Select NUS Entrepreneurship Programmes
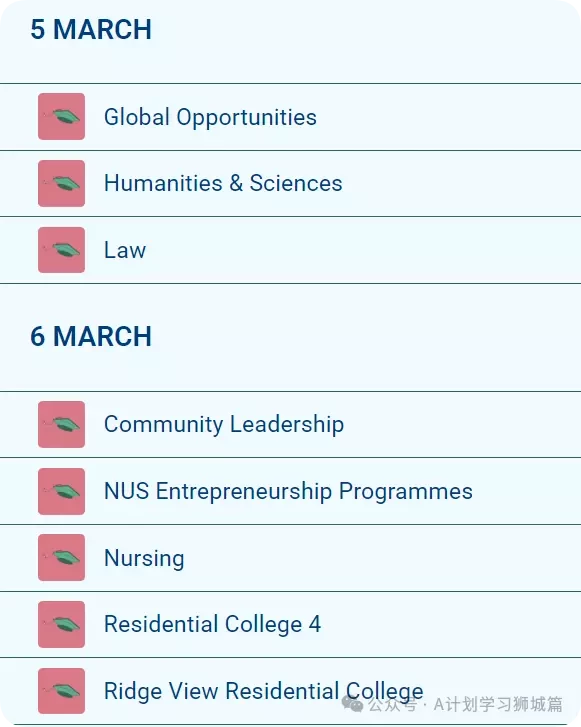This screenshot has width=581, height=727. 290,491
